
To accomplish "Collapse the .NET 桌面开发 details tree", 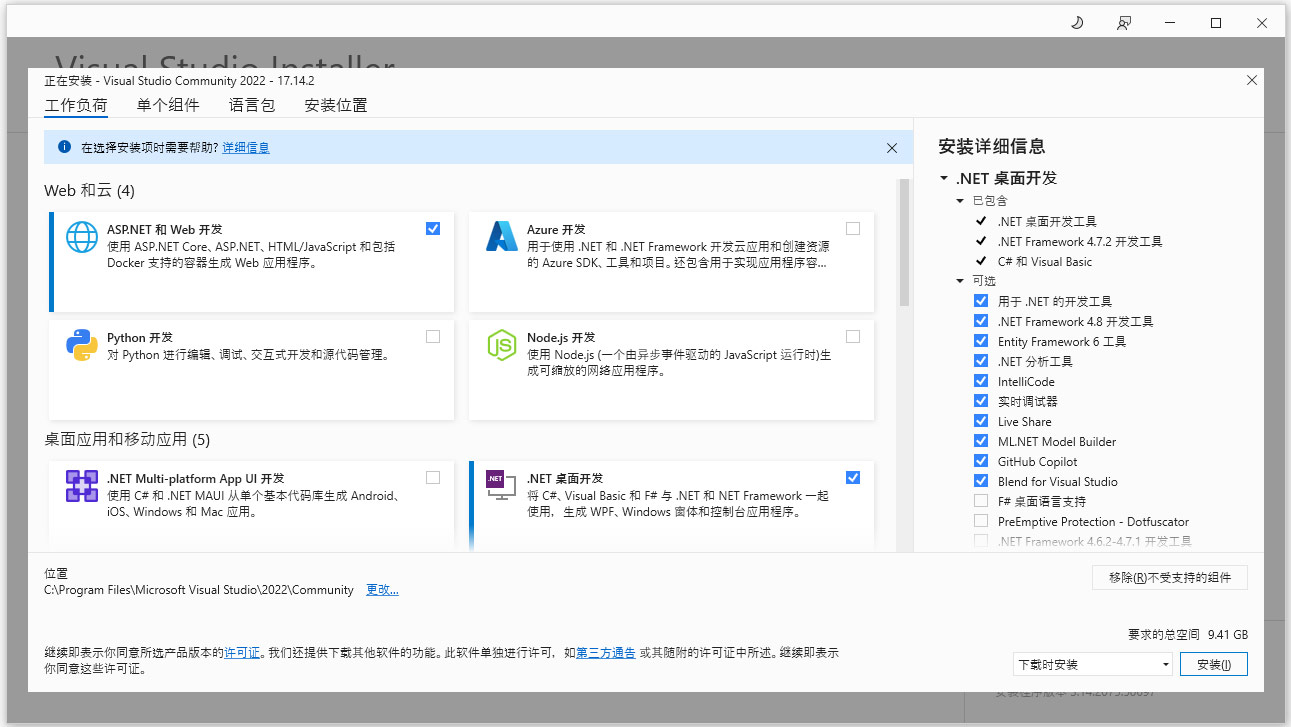I will coord(944,179).
